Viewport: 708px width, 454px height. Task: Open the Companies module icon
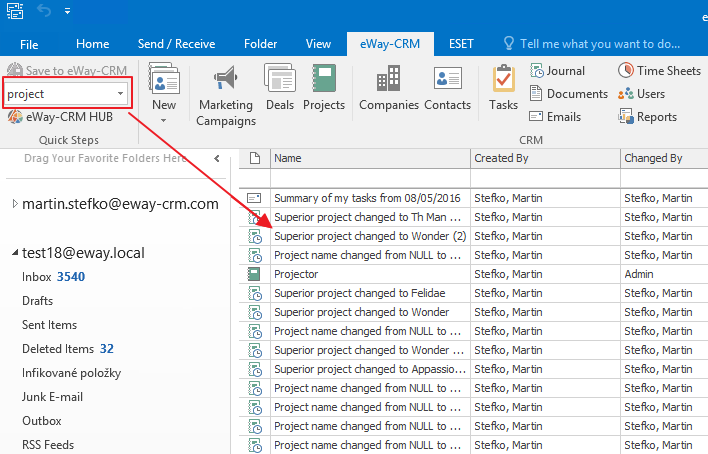click(x=388, y=79)
